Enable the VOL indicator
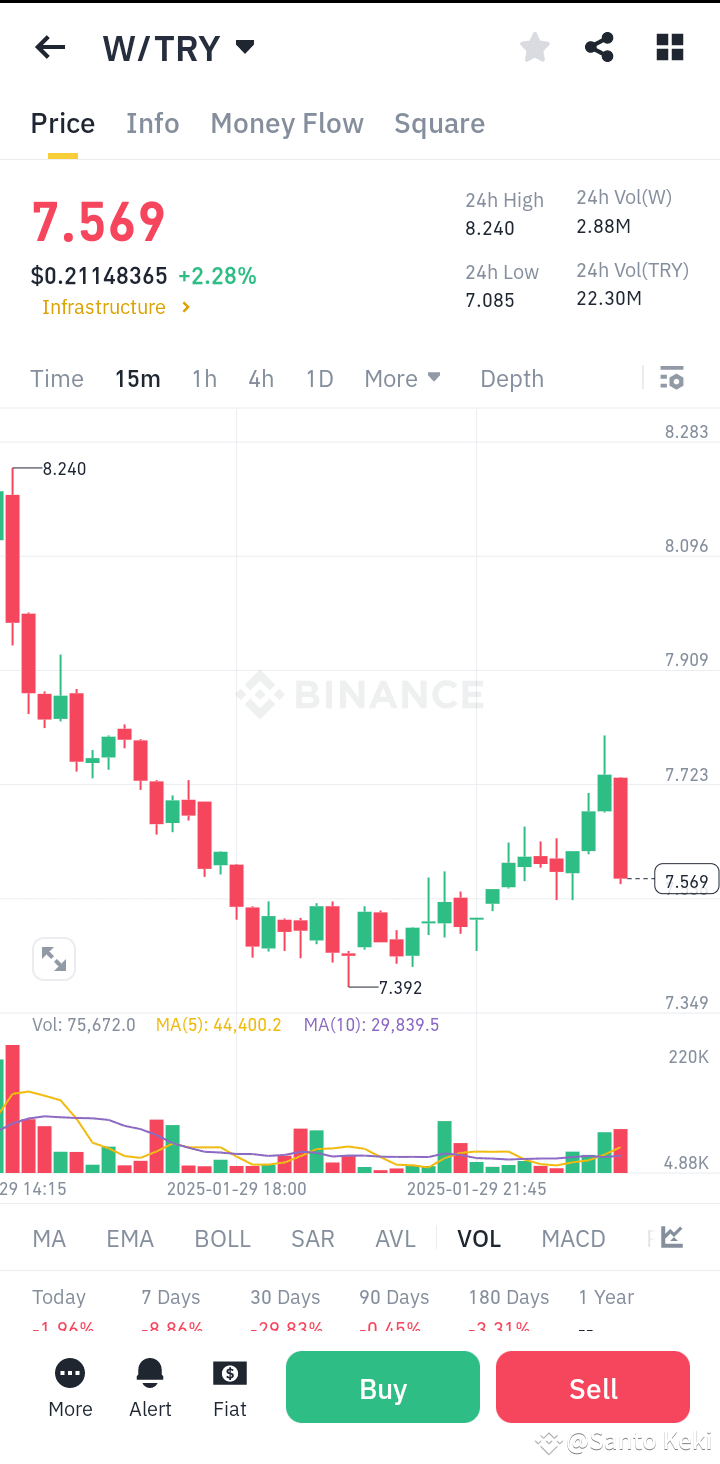 click(x=479, y=1238)
